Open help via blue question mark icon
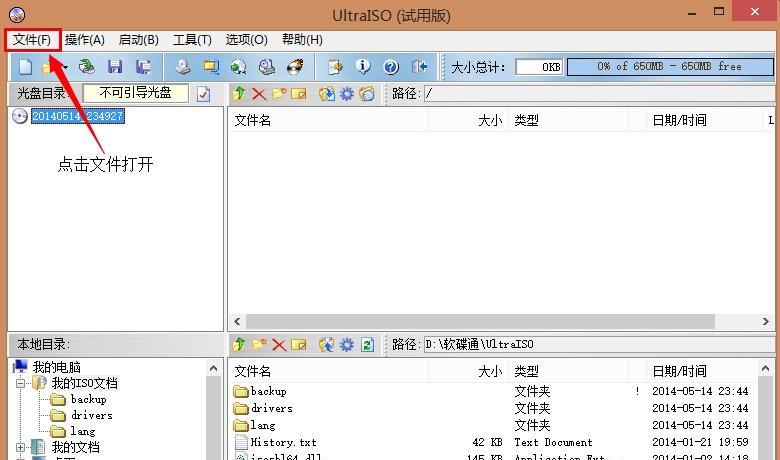 (x=391, y=67)
